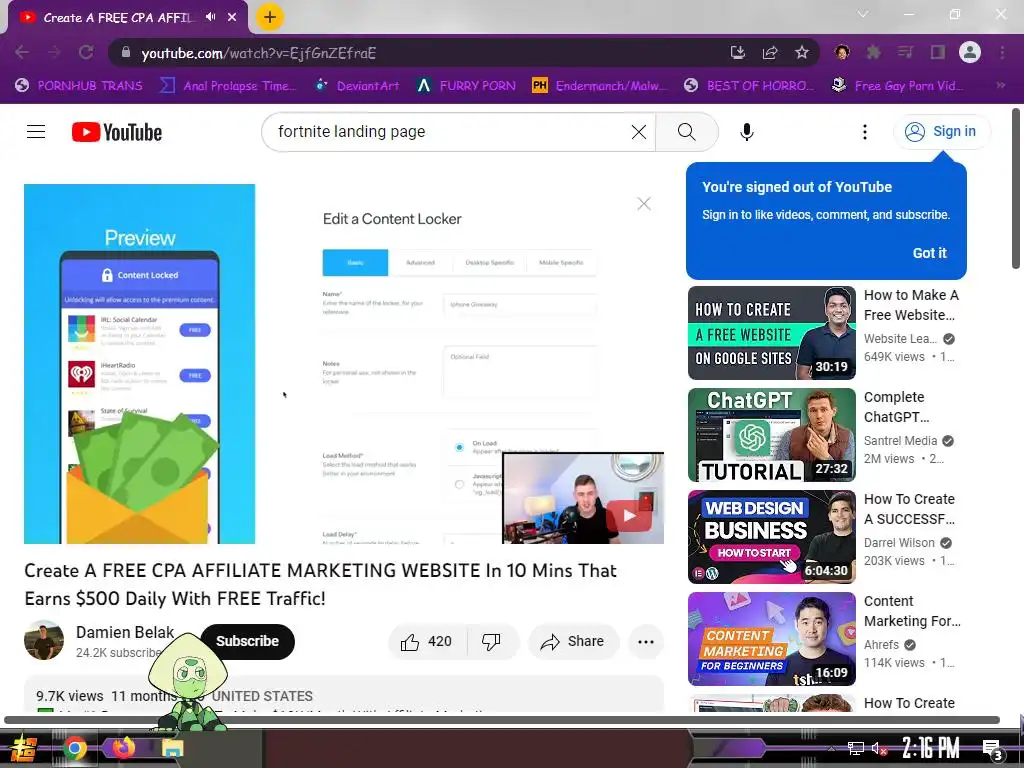
Task: Expand the video description box
Action: pyautogui.click(x=344, y=695)
